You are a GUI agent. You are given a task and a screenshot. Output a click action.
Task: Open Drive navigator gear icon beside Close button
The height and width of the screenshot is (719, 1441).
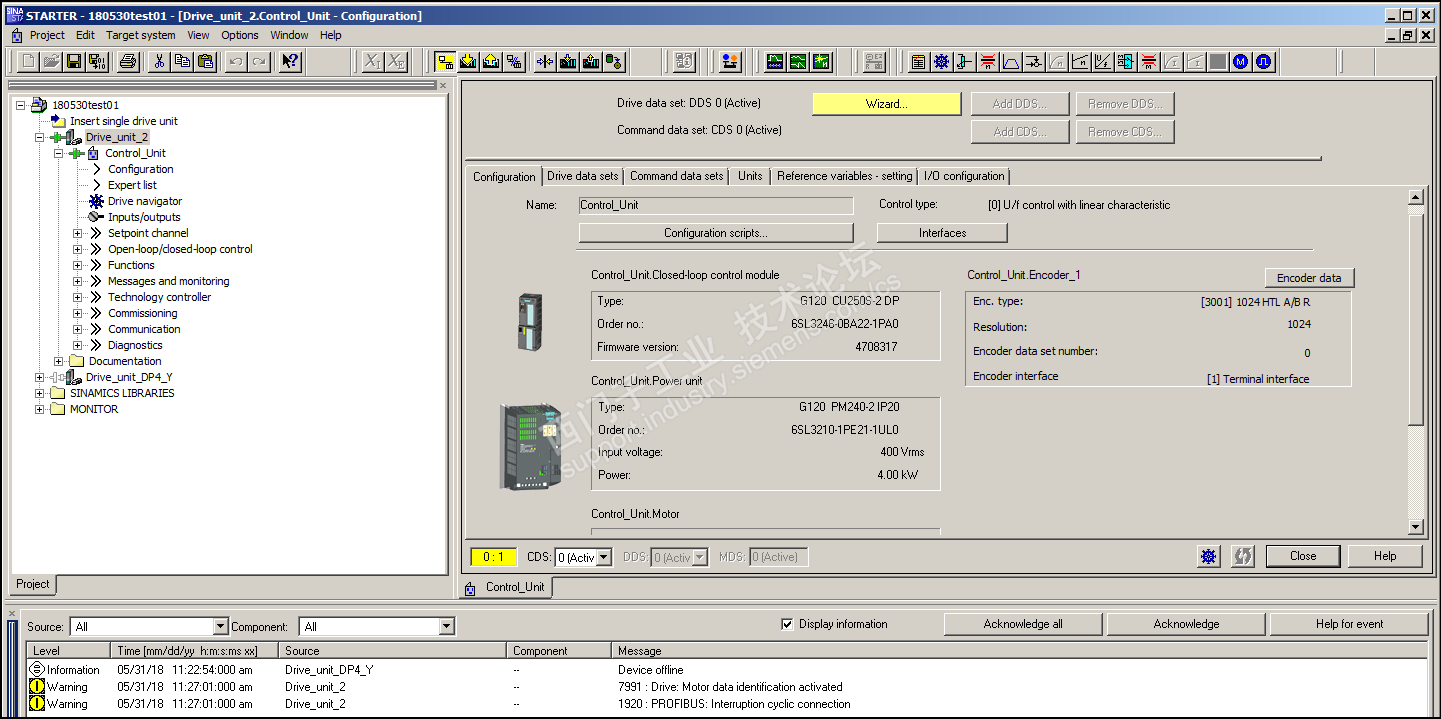(1209, 557)
